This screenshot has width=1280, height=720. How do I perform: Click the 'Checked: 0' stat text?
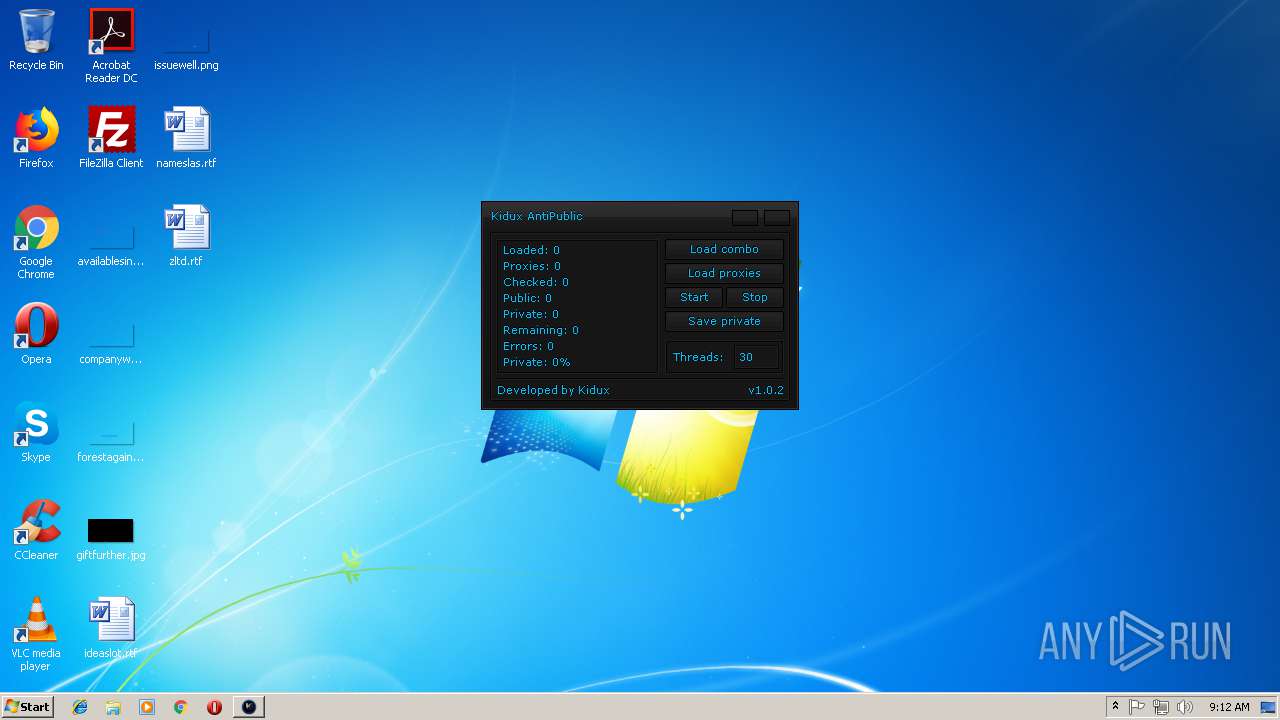click(x=536, y=282)
